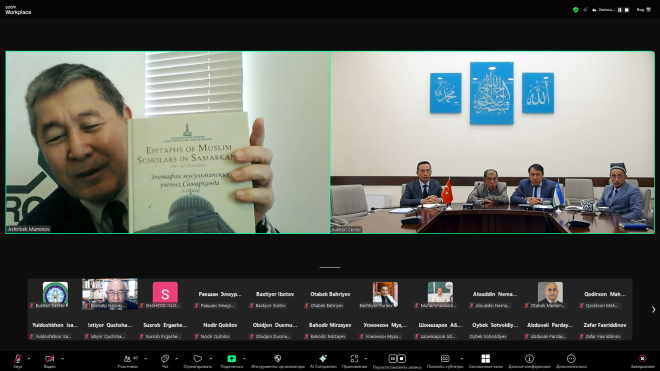Toggle the video camera on or off
This screenshot has width=660, height=371.
pyautogui.click(x=50, y=359)
